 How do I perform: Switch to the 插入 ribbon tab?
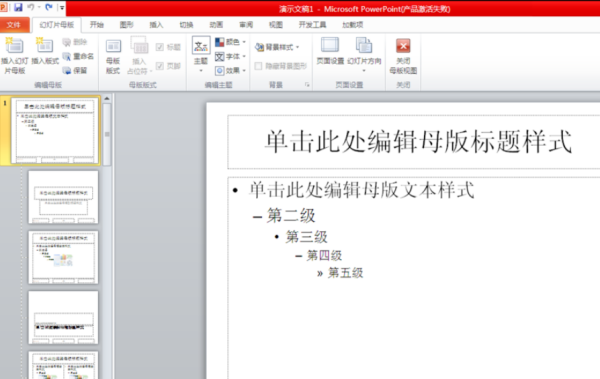156,25
